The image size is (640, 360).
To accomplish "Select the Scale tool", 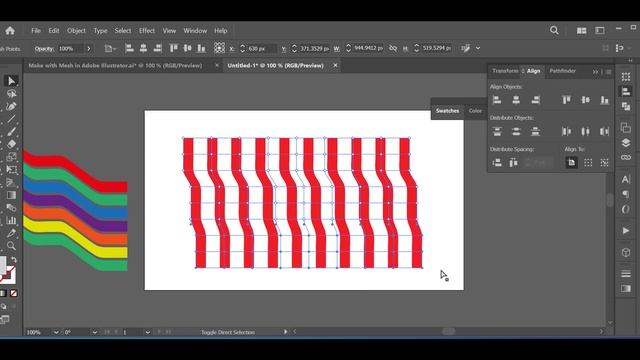I will click(11, 157).
